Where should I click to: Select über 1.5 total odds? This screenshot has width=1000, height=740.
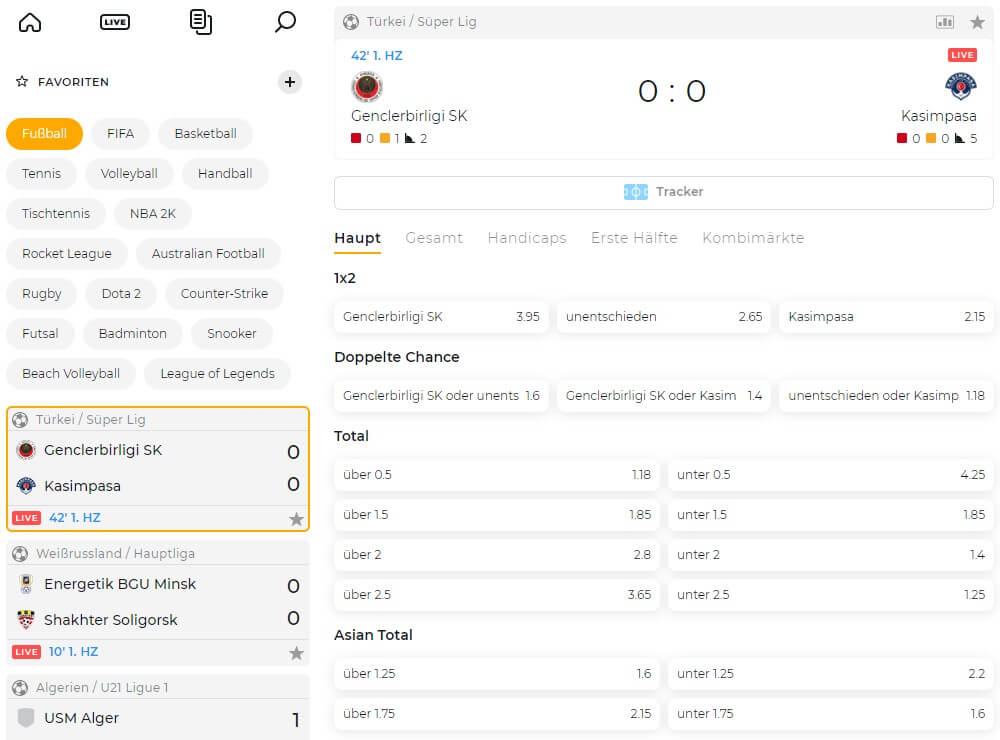[x=497, y=515]
